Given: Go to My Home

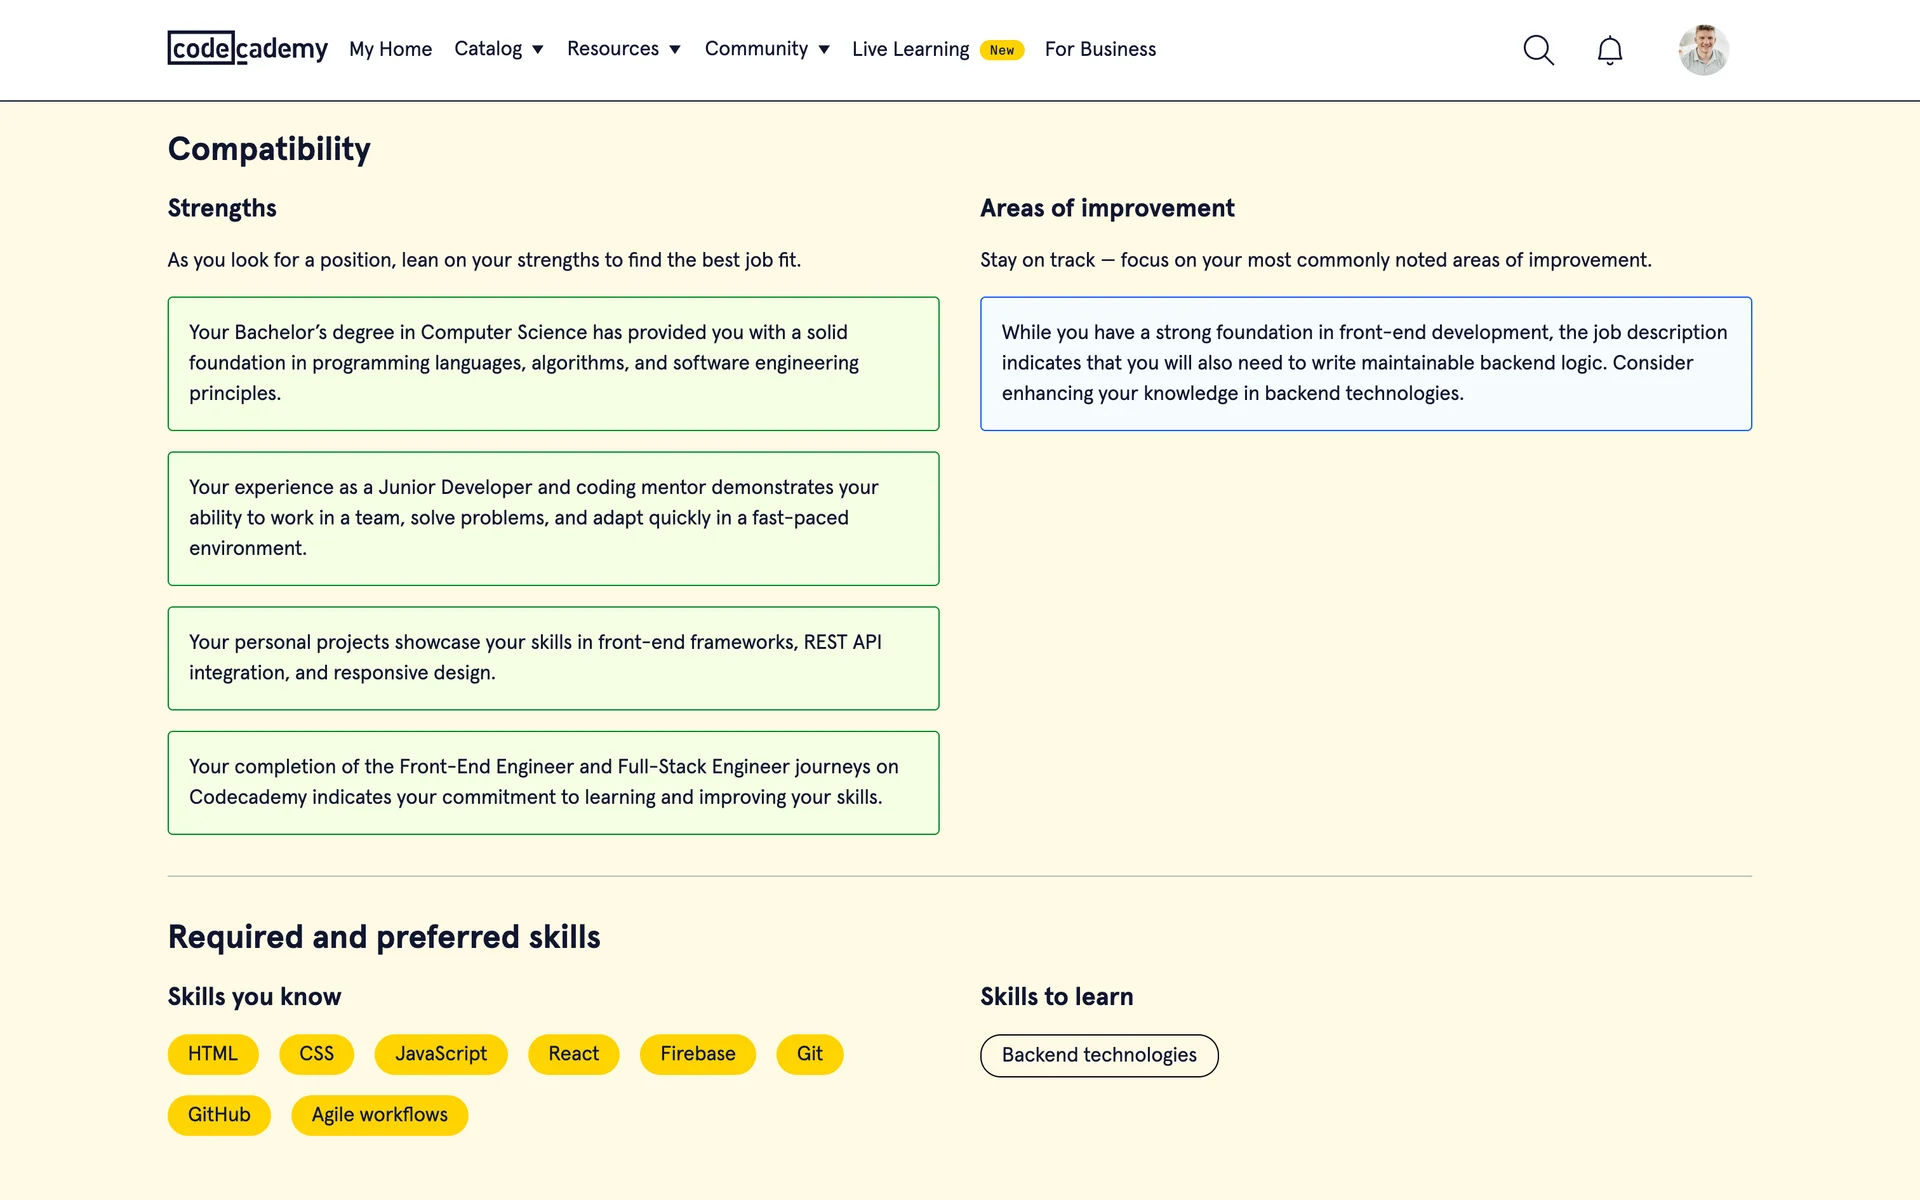Looking at the screenshot, I should click(x=390, y=49).
